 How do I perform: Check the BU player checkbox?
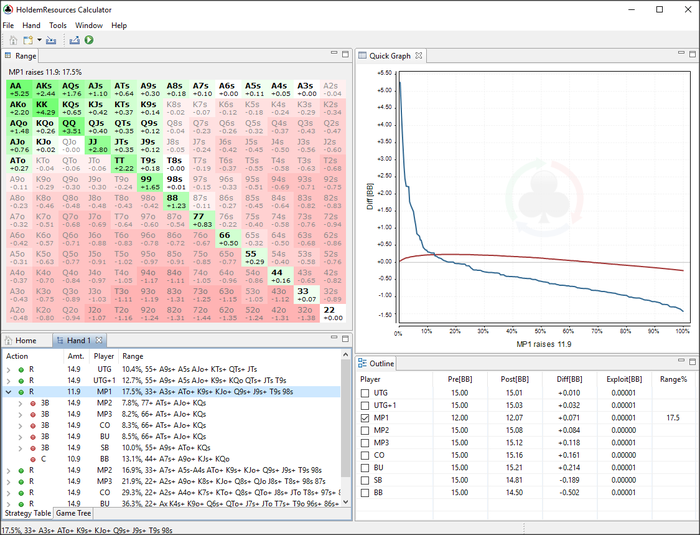365,468
